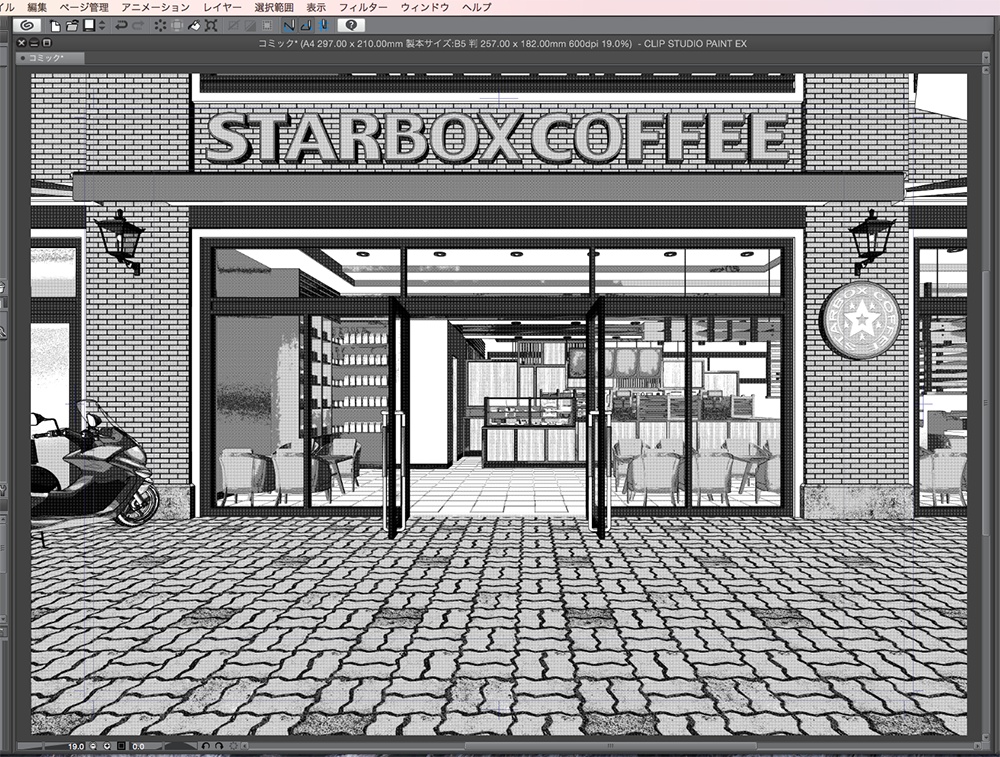Open the 選択範囲 menu
The height and width of the screenshot is (757, 1000).
click(x=274, y=7)
